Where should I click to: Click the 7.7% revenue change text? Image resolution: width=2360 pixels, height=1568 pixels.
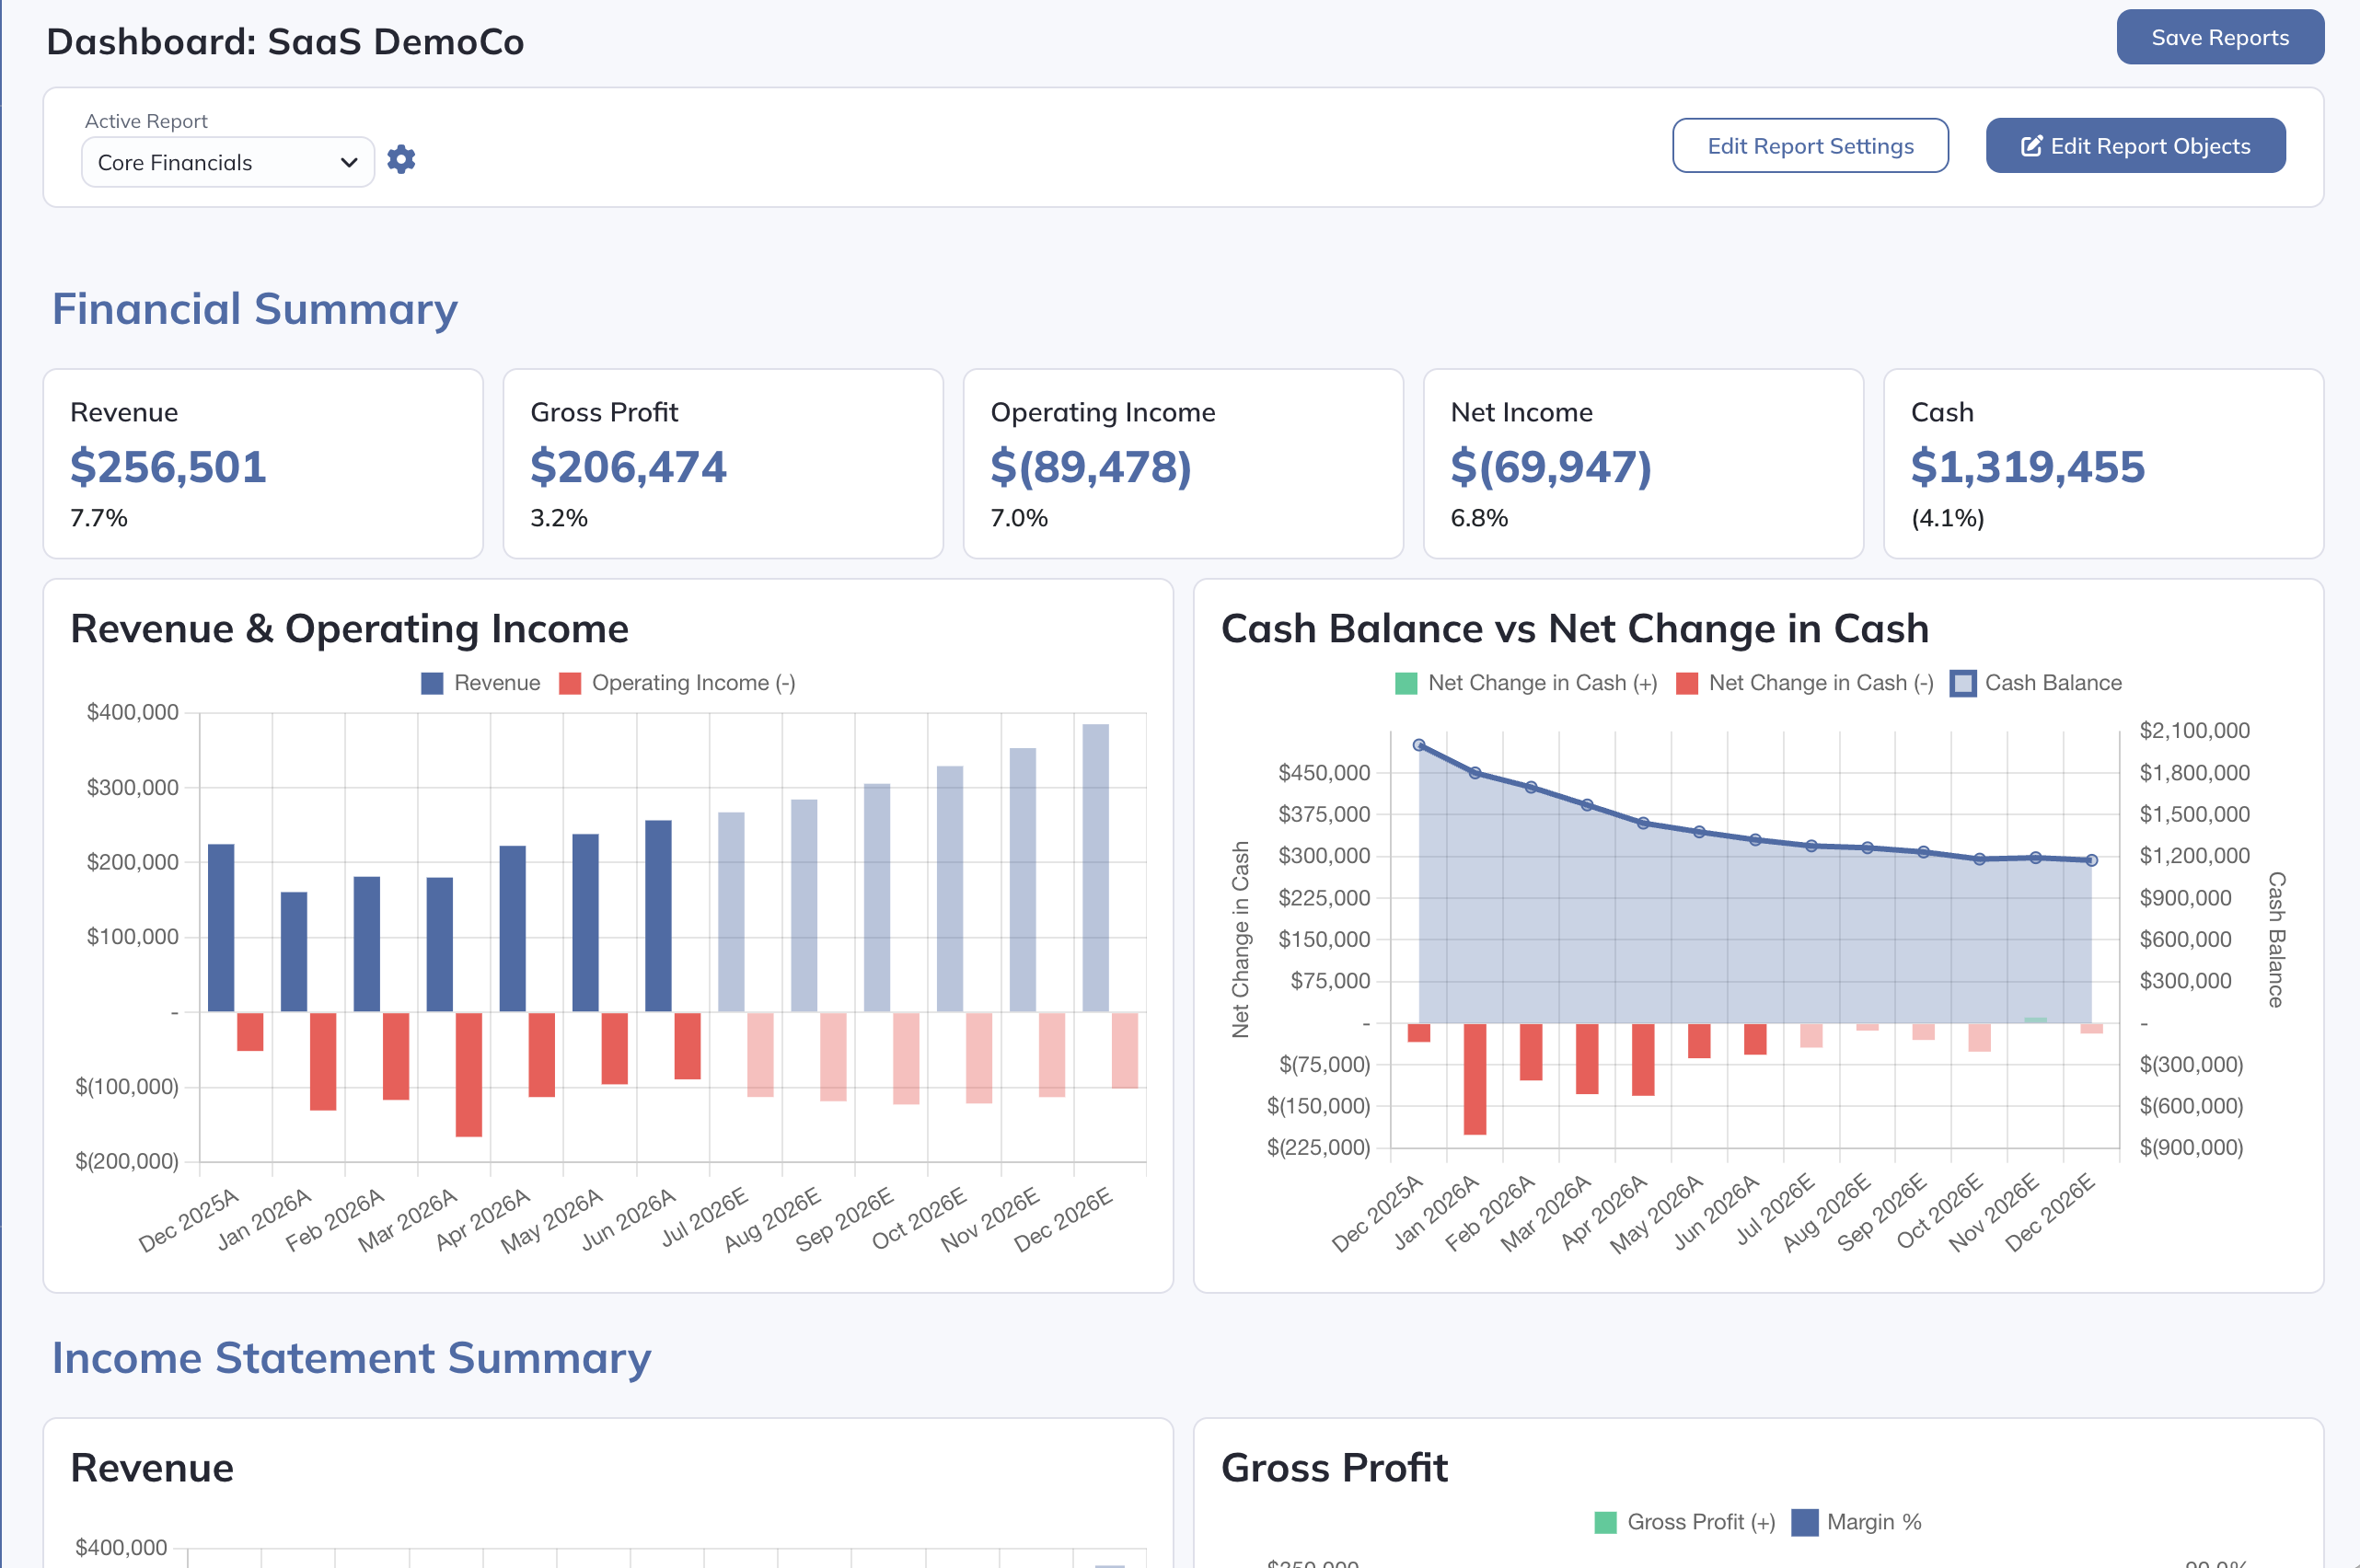coord(99,518)
